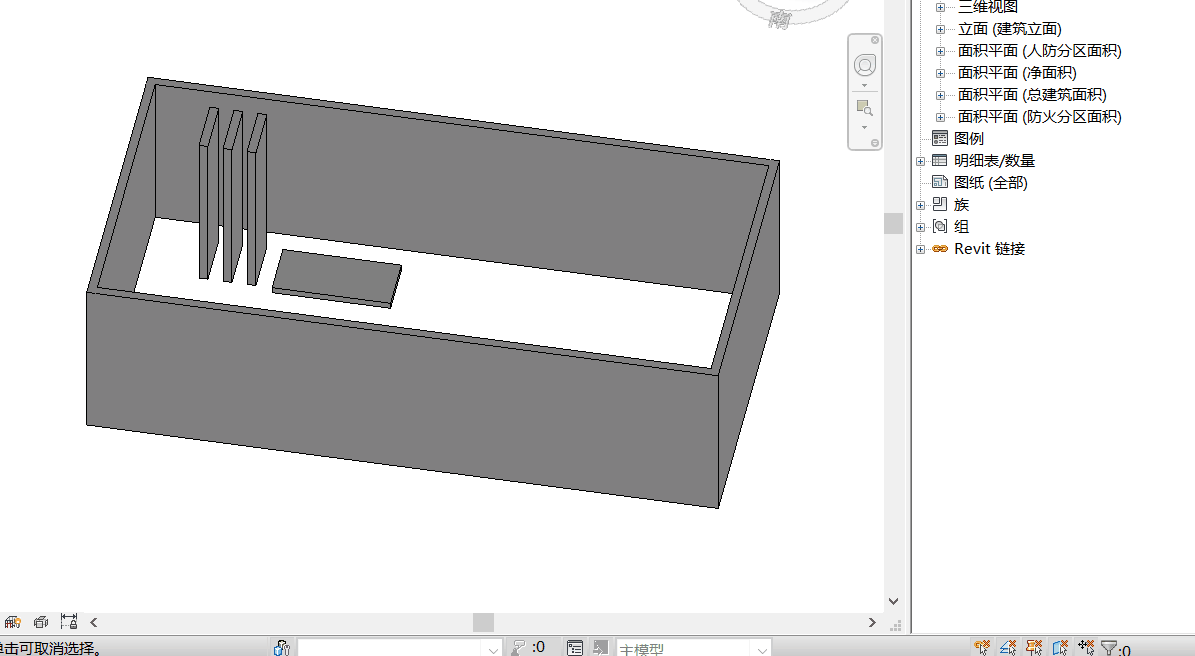
Task: Click the second view control bar icon
Action: click(x=41, y=622)
